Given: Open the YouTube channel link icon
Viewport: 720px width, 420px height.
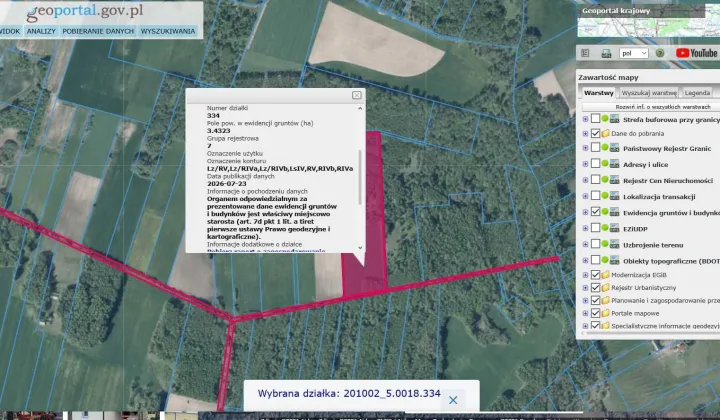Looking at the screenshot, I should pos(696,53).
